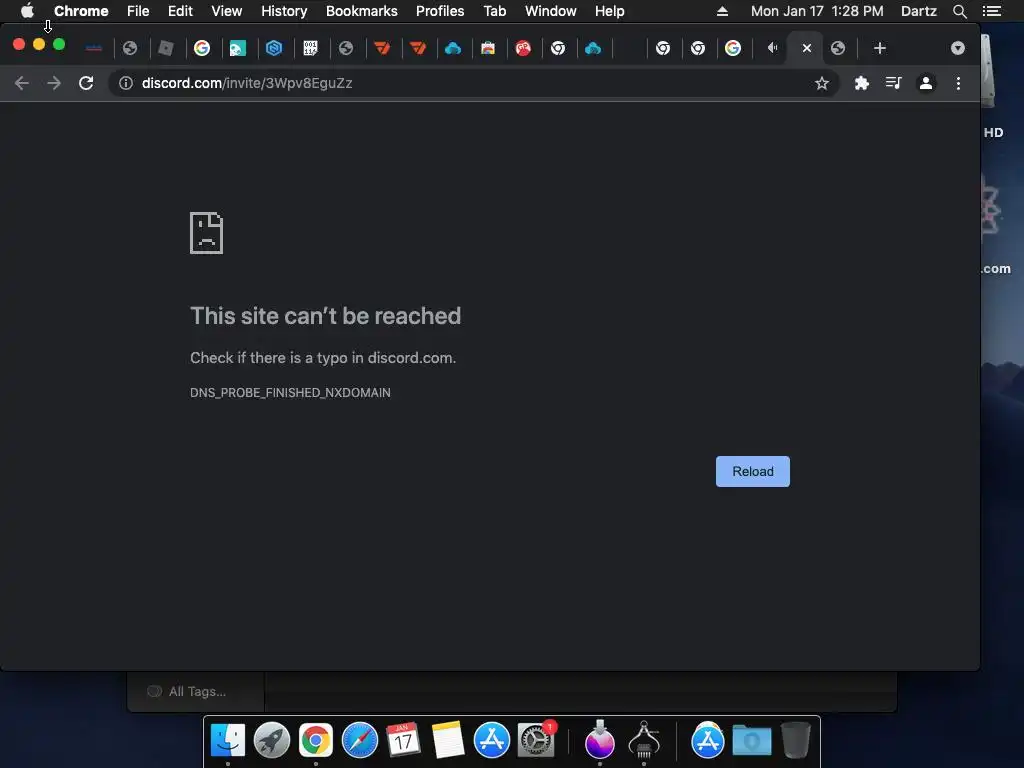Screen dimensions: 1024x768
Task: Open the Edit menu
Action: click(x=180, y=11)
